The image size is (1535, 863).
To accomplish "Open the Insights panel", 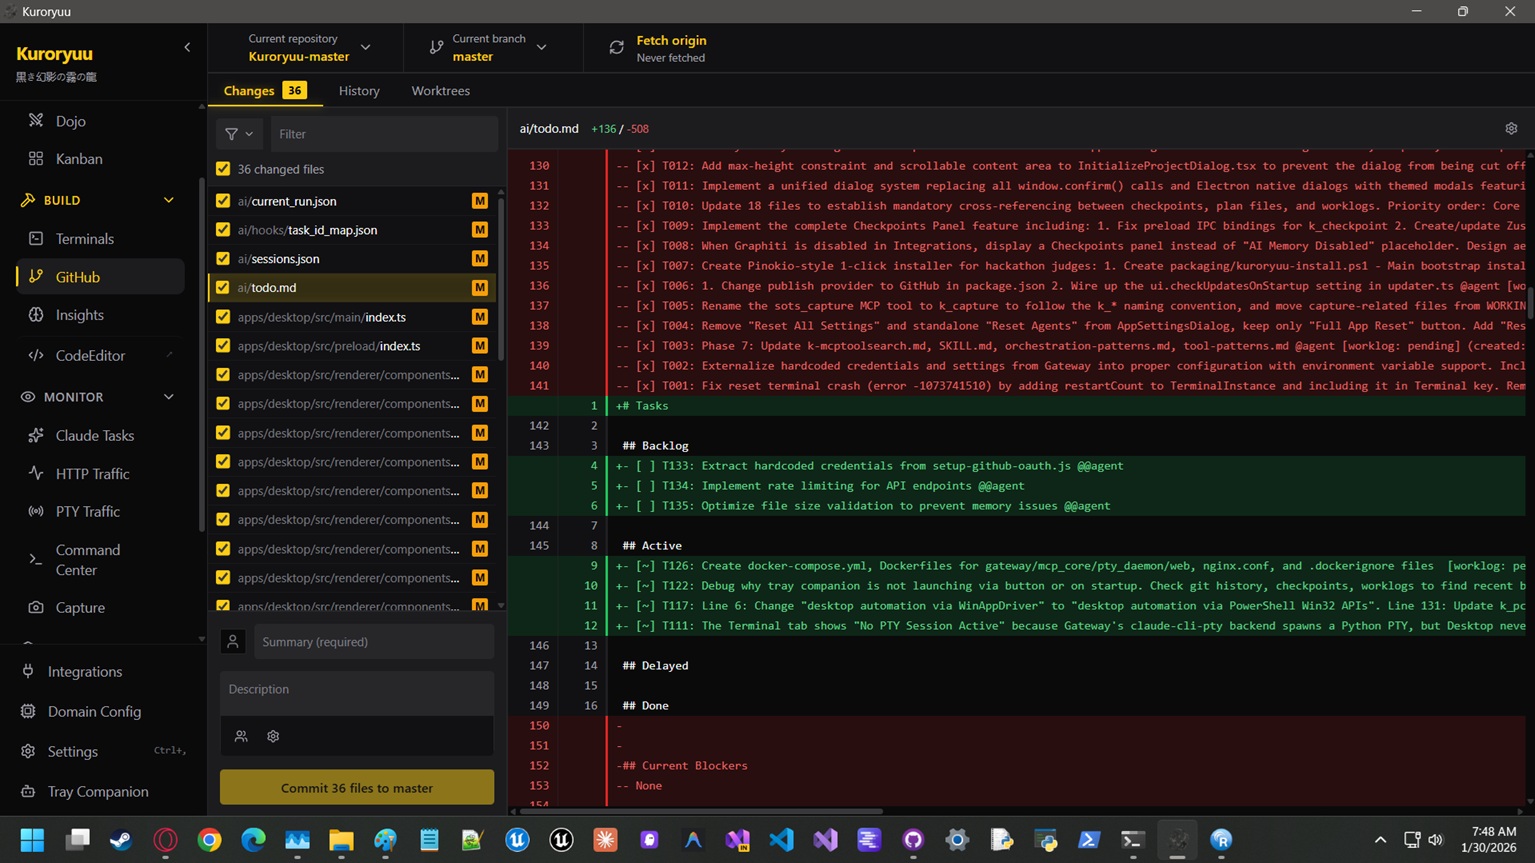I will [x=79, y=315].
